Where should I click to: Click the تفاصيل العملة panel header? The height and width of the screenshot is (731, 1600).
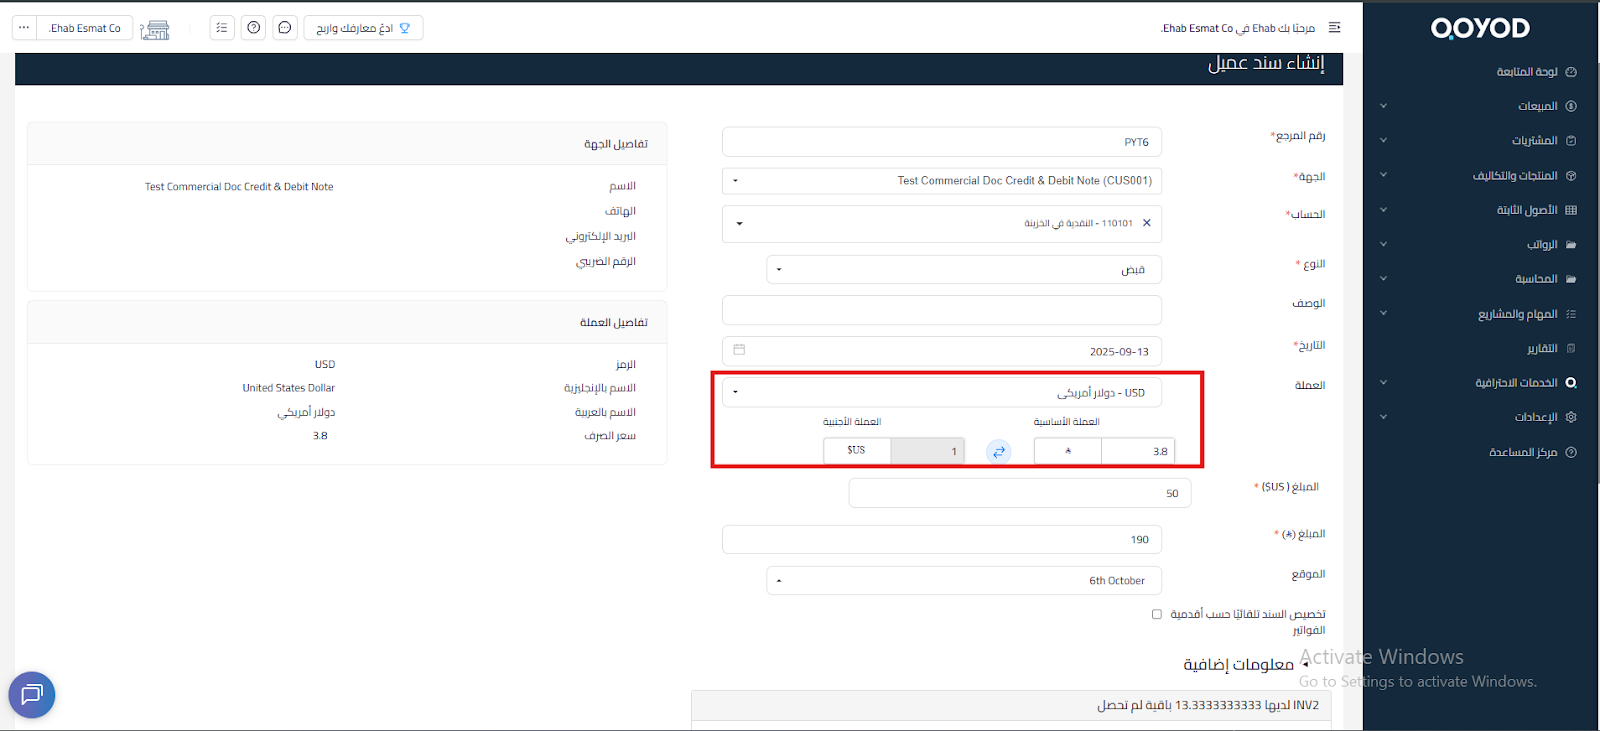[x=347, y=322]
